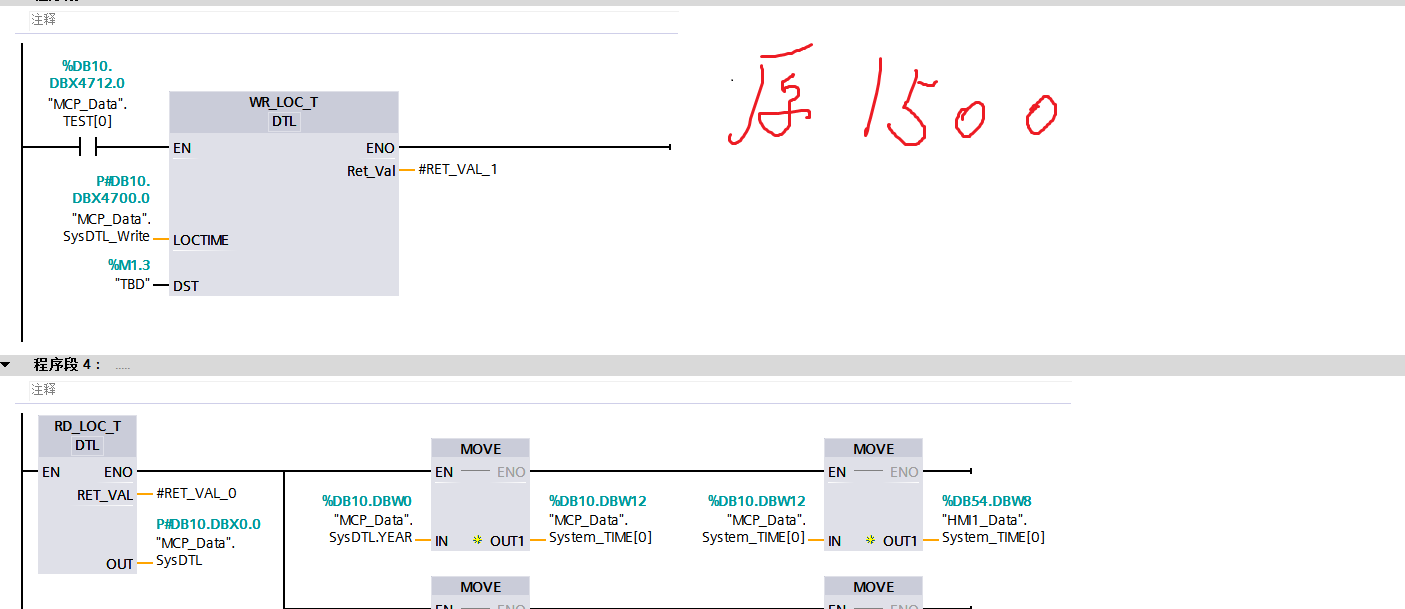The width and height of the screenshot is (1405, 609).
Task: Select the first MOVE block title
Action: (x=480, y=449)
